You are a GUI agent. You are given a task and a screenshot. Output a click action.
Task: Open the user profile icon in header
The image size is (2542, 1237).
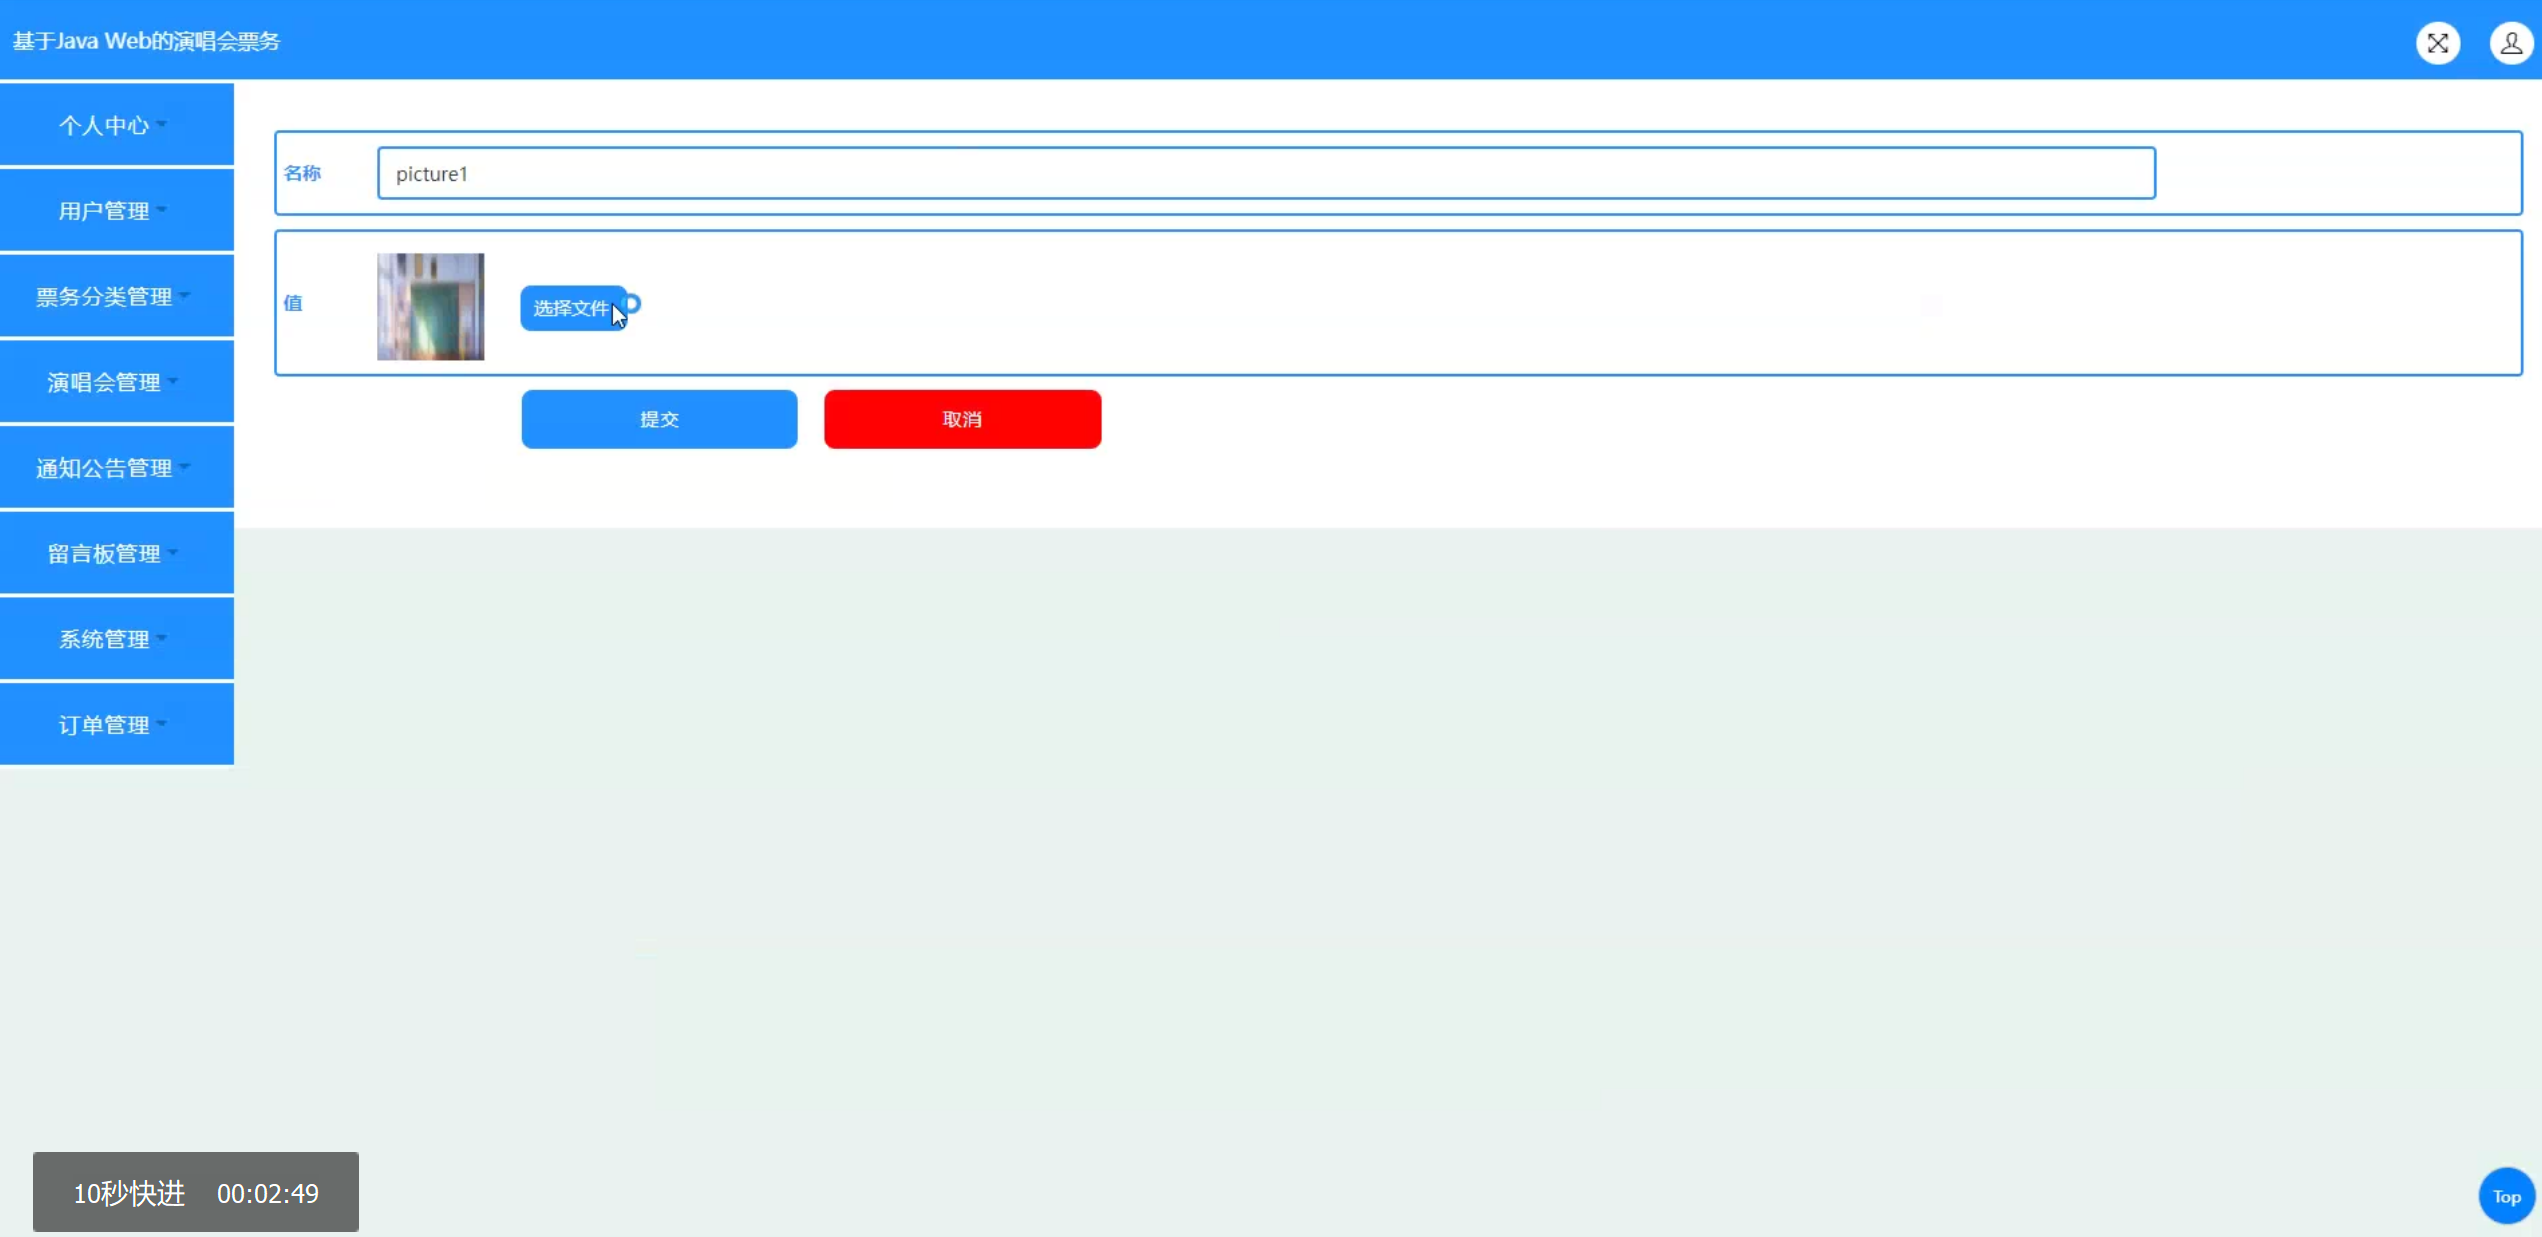pyautogui.click(x=2510, y=43)
